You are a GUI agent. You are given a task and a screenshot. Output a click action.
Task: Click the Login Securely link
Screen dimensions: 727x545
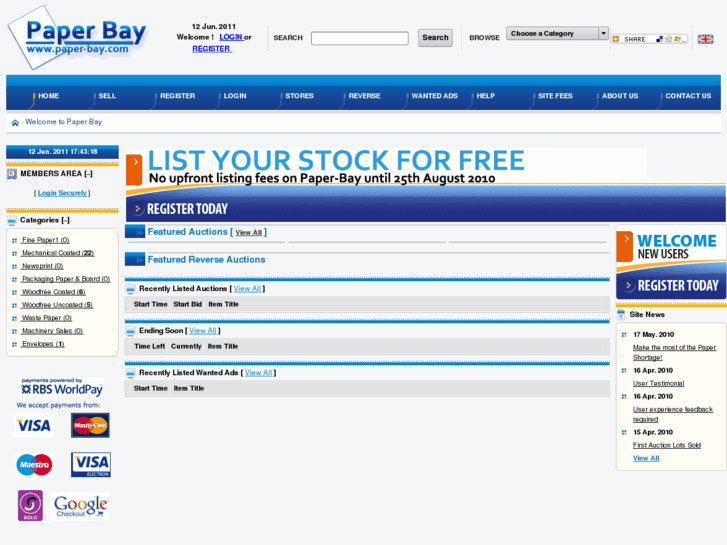[62, 193]
